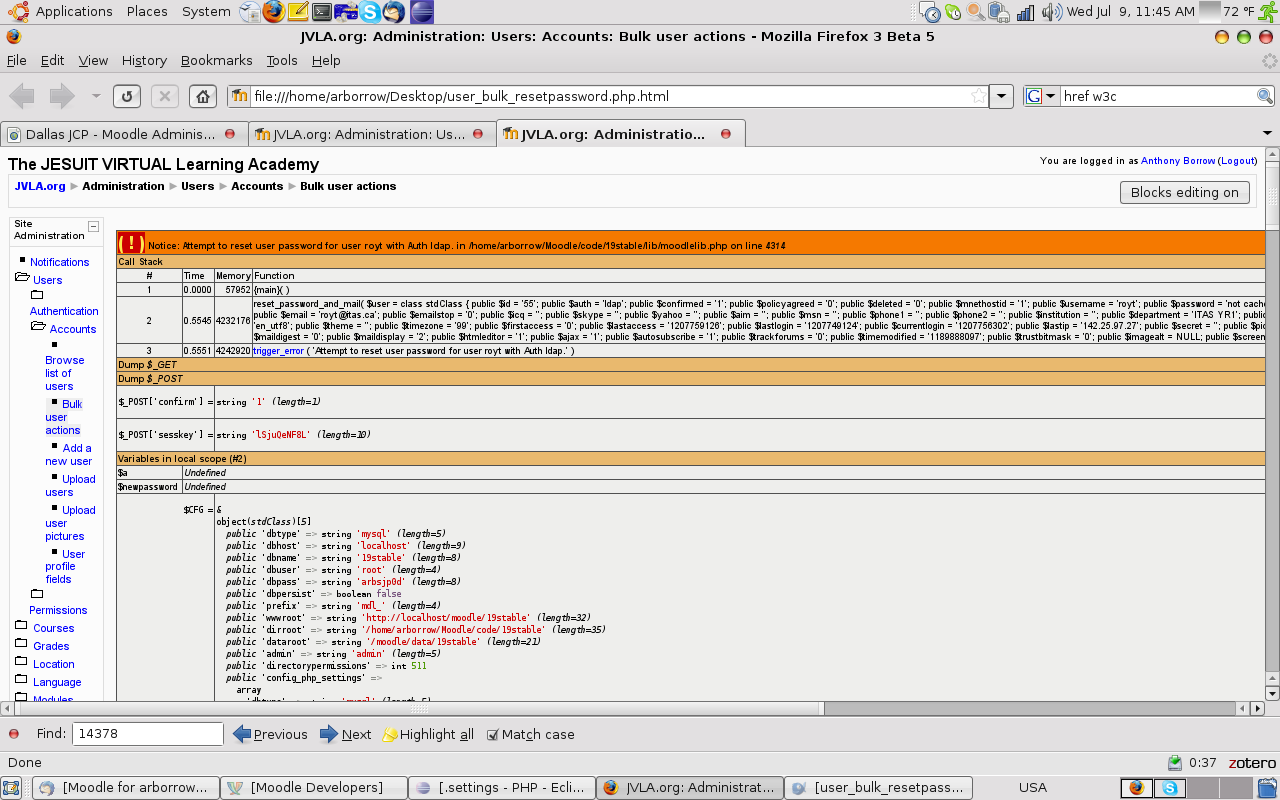
Task: Go back with the browser Back arrow
Action: (x=23, y=96)
